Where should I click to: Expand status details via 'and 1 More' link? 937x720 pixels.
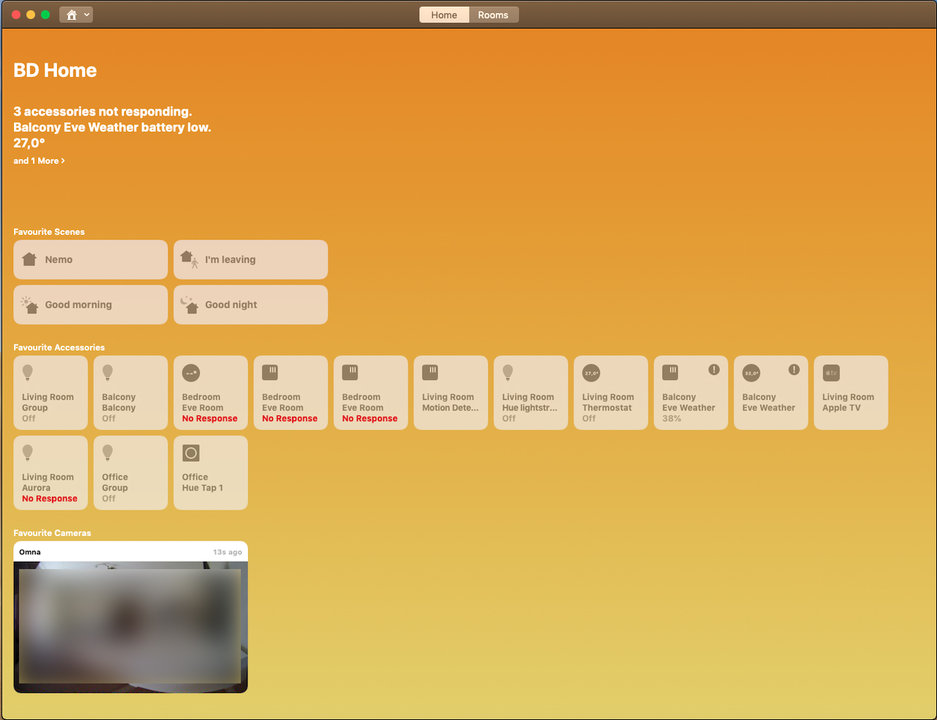click(39, 161)
